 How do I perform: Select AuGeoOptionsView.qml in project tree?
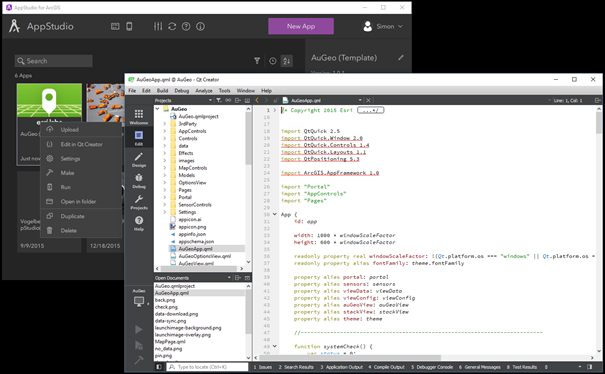pos(204,256)
